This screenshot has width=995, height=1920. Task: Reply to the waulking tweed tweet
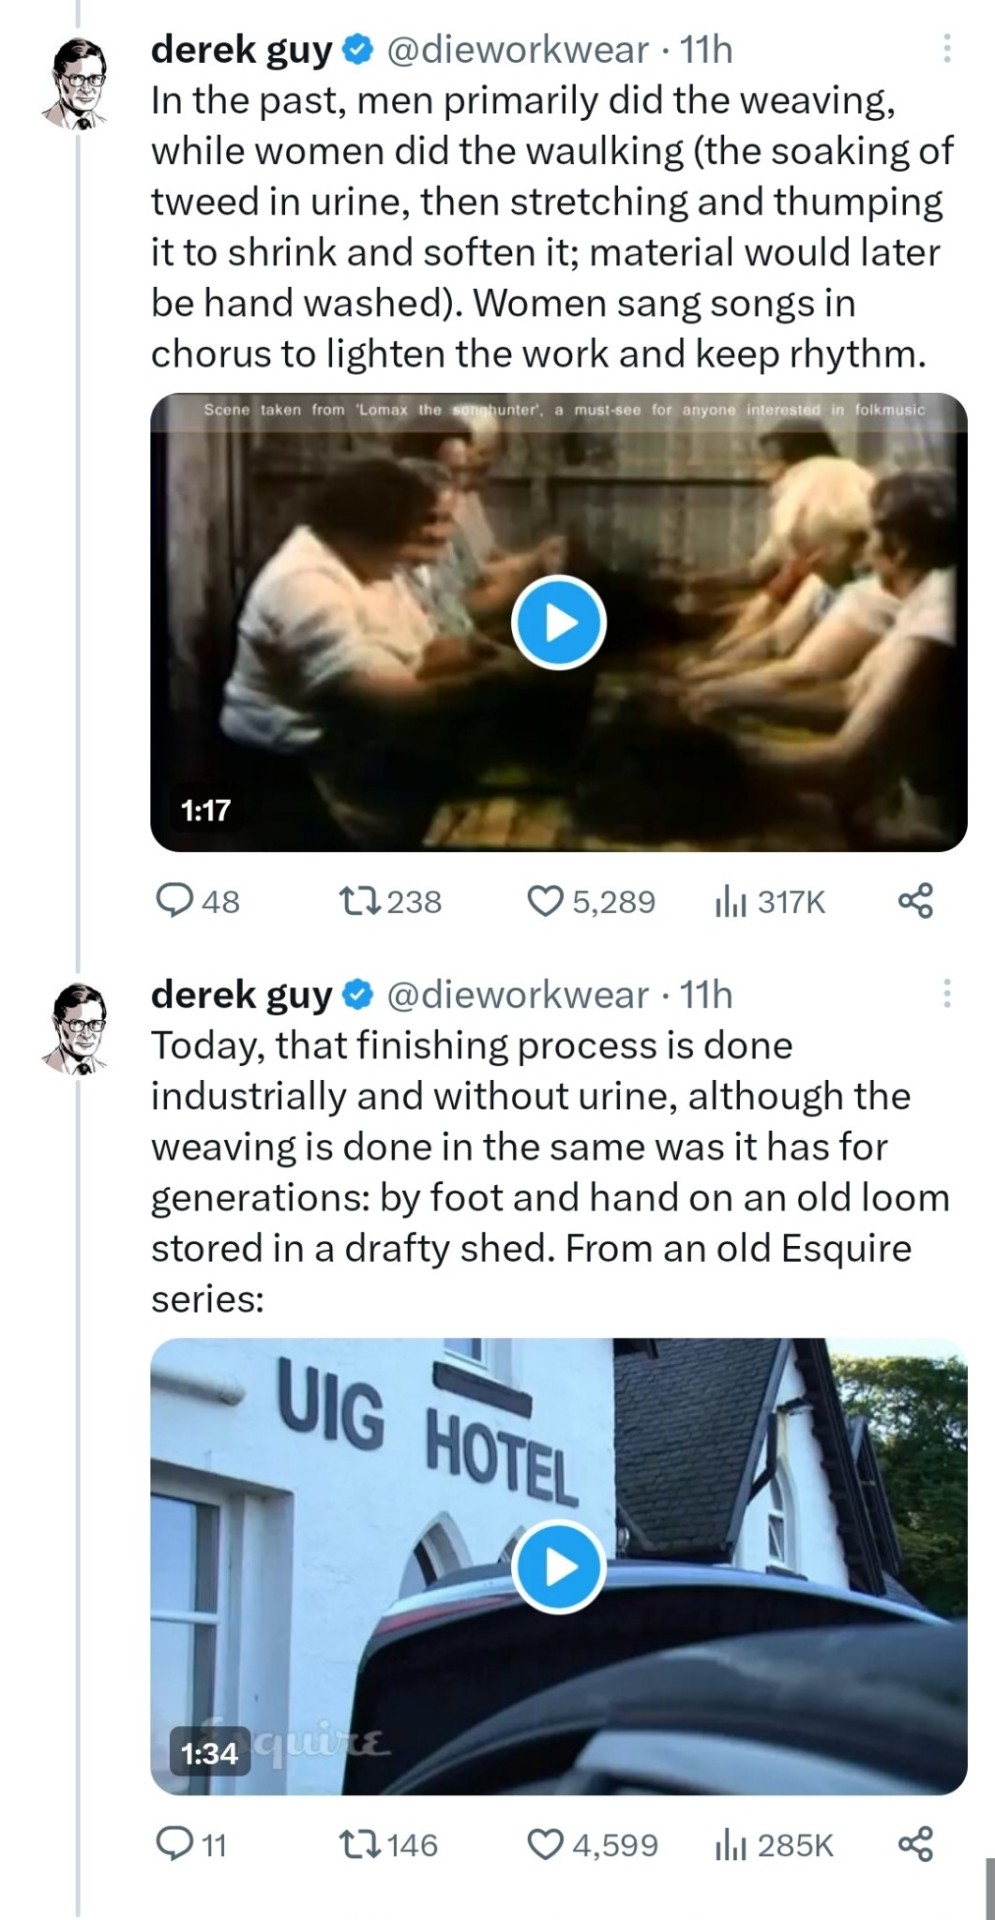(x=175, y=901)
